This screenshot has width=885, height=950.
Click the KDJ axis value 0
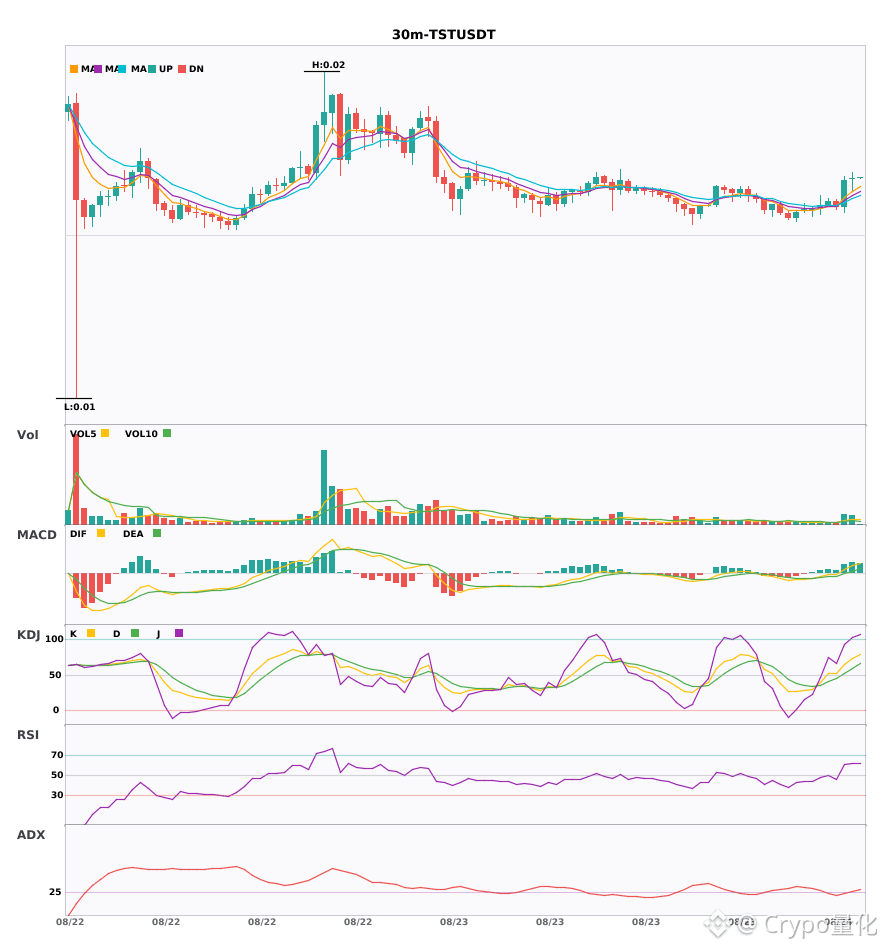point(56,710)
